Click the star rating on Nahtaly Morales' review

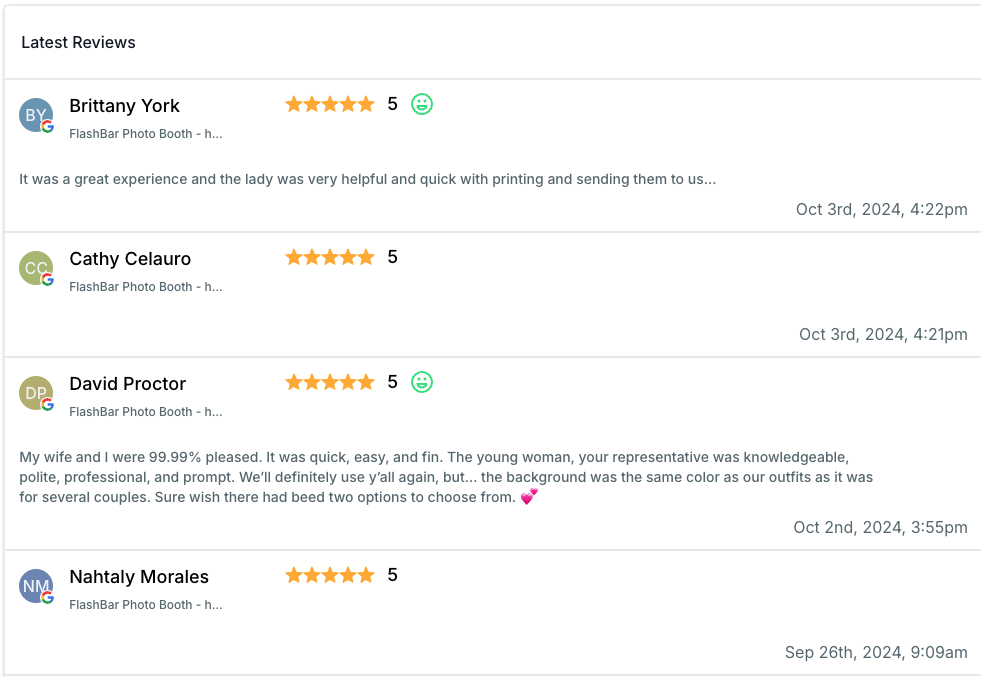pyautogui.click(x=330, y=575)
